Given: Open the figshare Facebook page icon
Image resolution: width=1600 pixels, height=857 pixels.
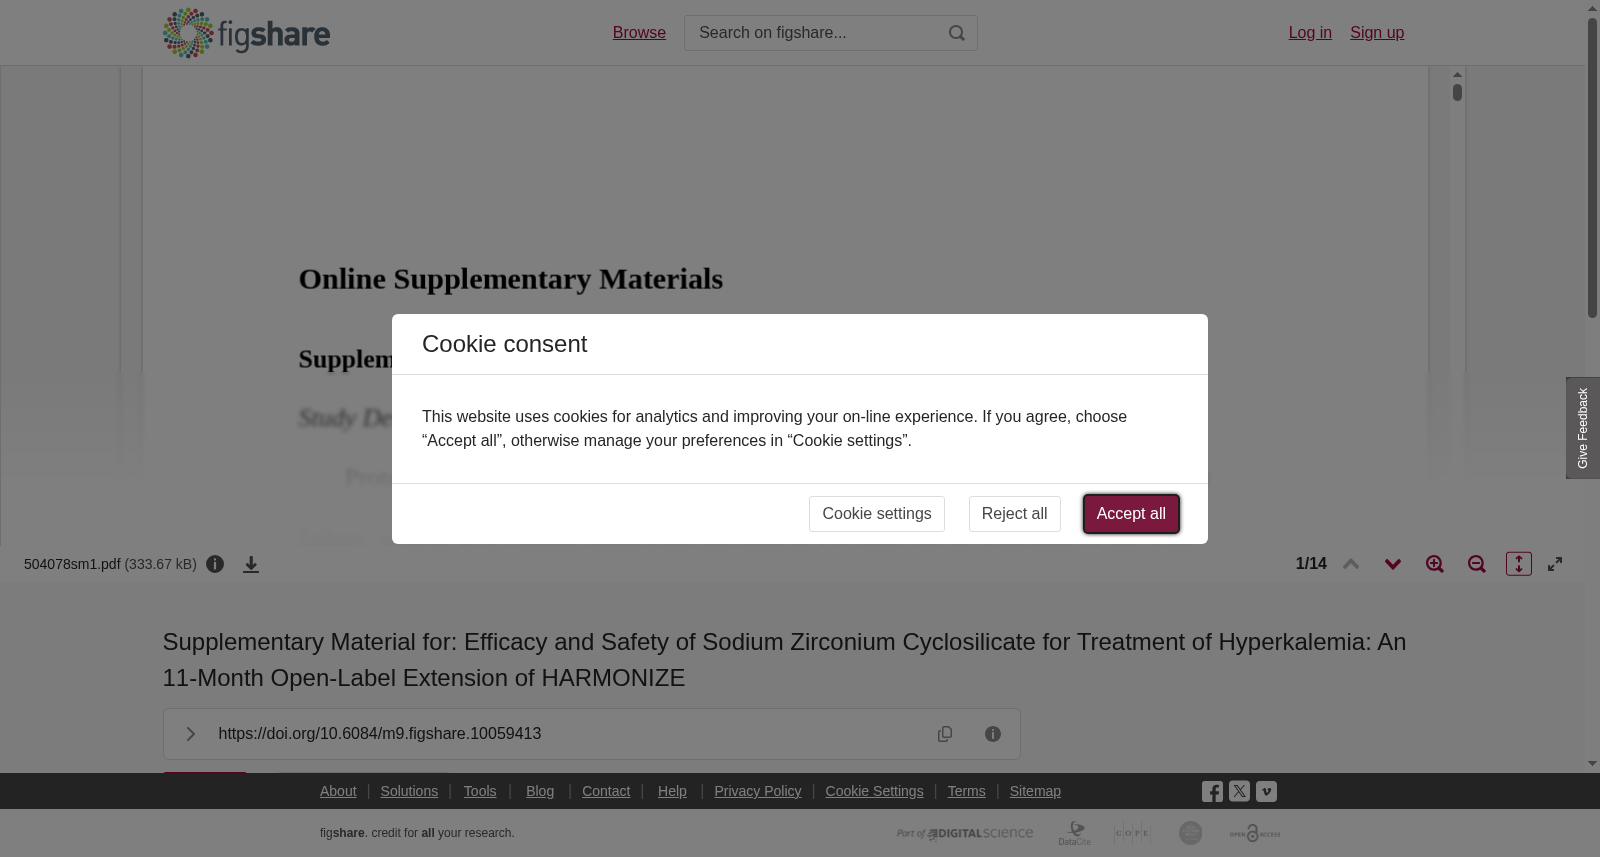Looking at the screenshot, I should coord(1212,792).
